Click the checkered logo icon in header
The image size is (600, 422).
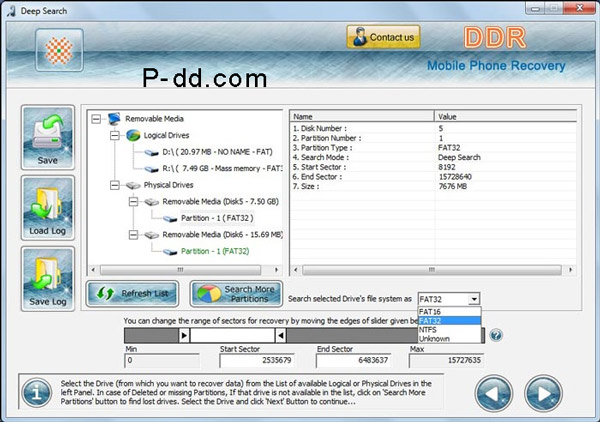coord(59,50)
